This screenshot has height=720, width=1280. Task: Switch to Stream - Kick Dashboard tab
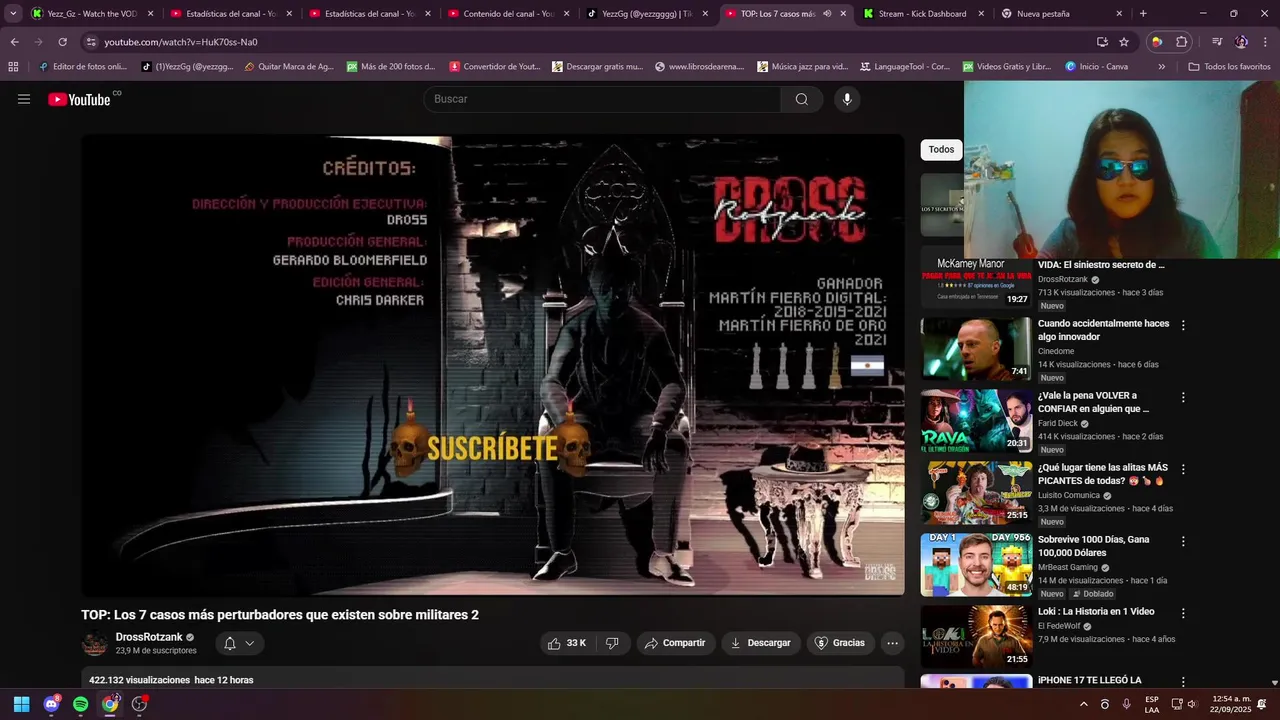pos(922,14)
